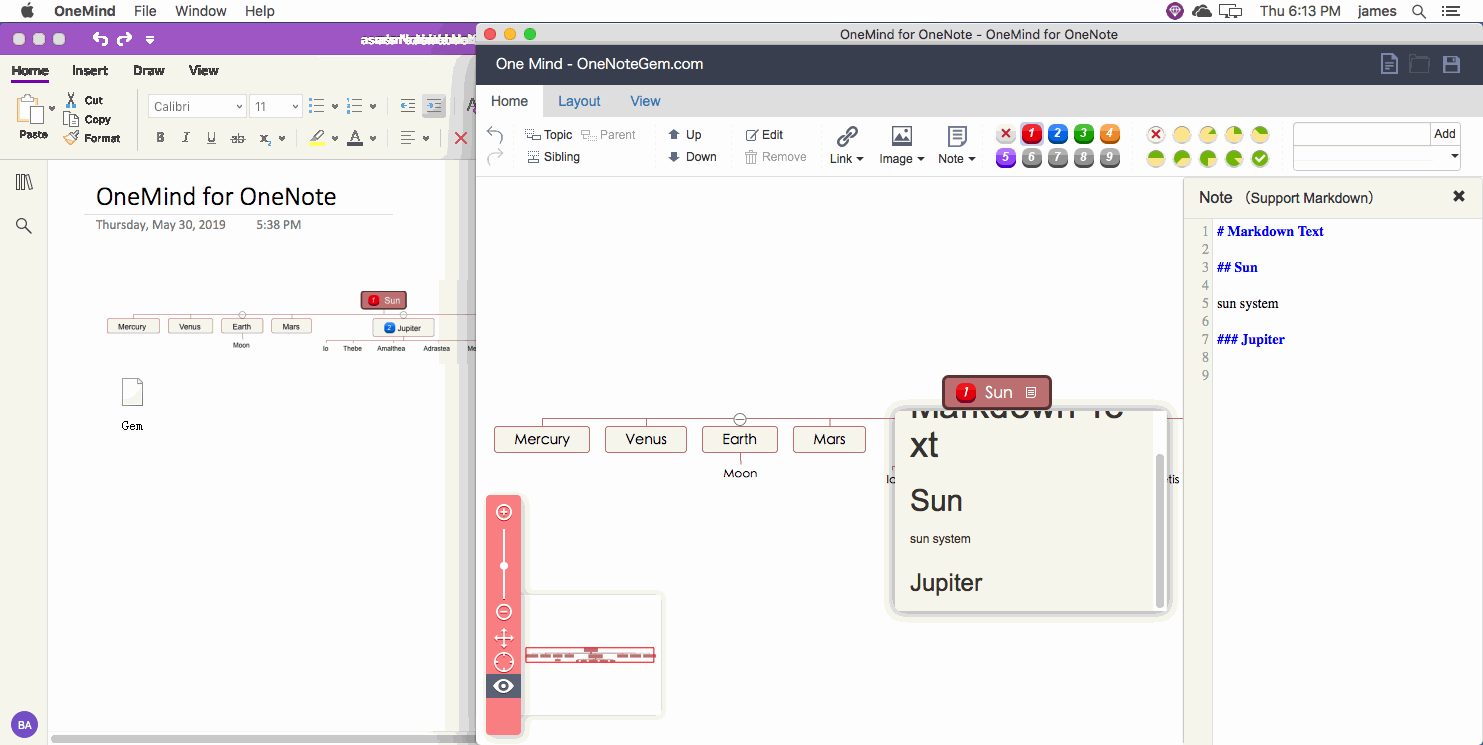Click the move/pan cross-arrows icon
The width and height of the screenshot is (1483, 745).
click(x=504, y=638)
